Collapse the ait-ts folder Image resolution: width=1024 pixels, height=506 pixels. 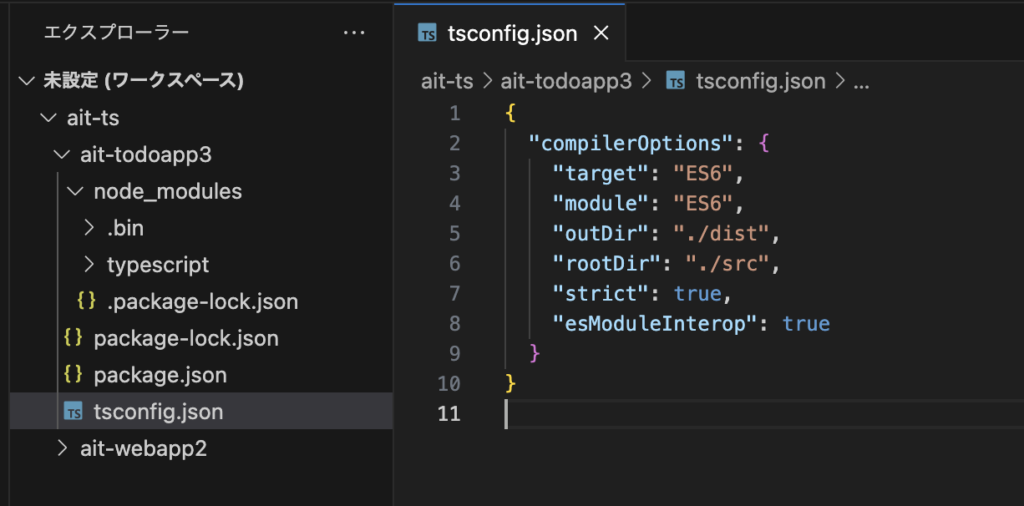(48, 118)
